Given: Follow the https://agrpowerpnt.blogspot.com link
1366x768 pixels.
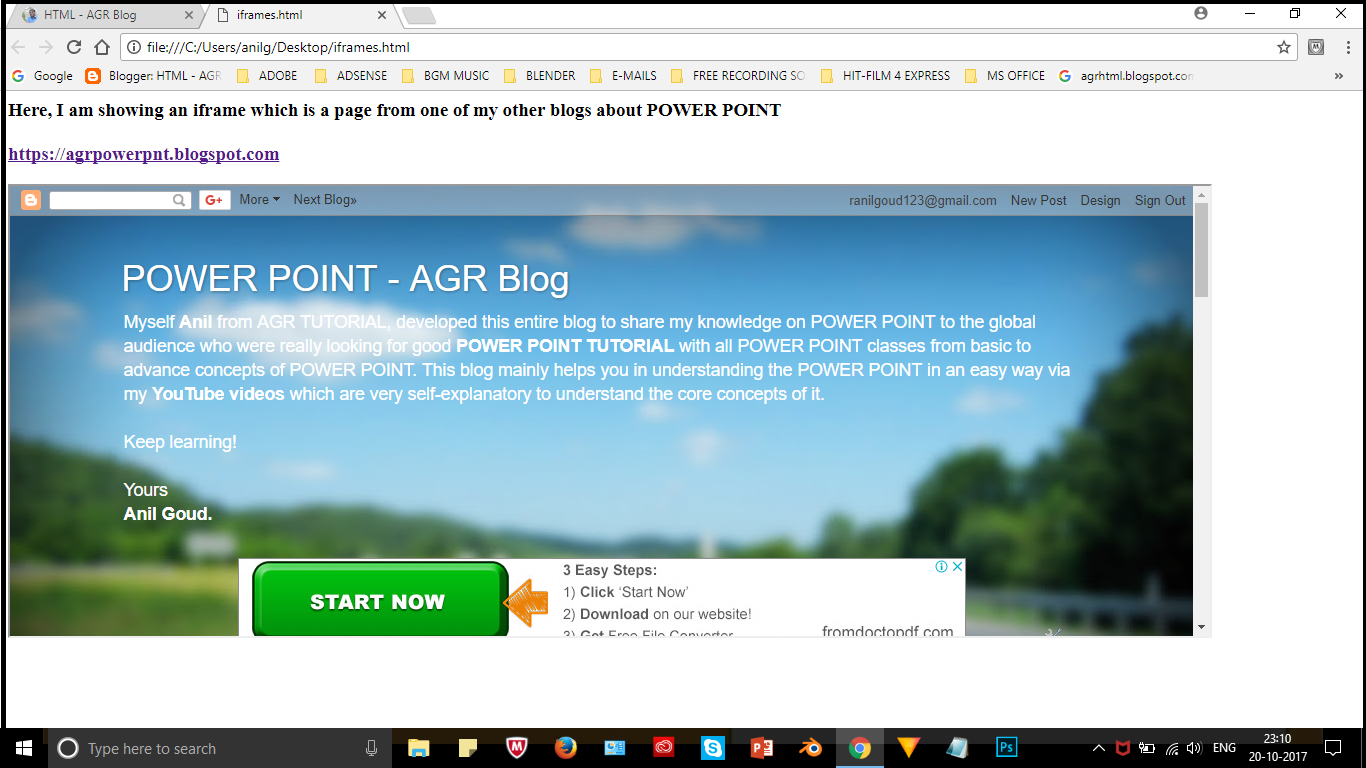Looking at the screenshot, I should click(x=144, y=154).
